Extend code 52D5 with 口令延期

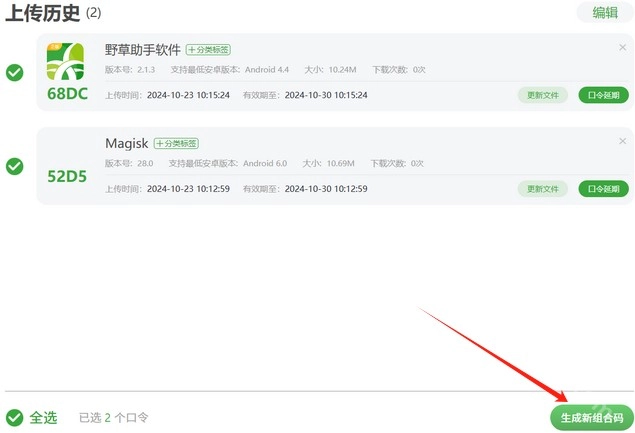[603, 189]
